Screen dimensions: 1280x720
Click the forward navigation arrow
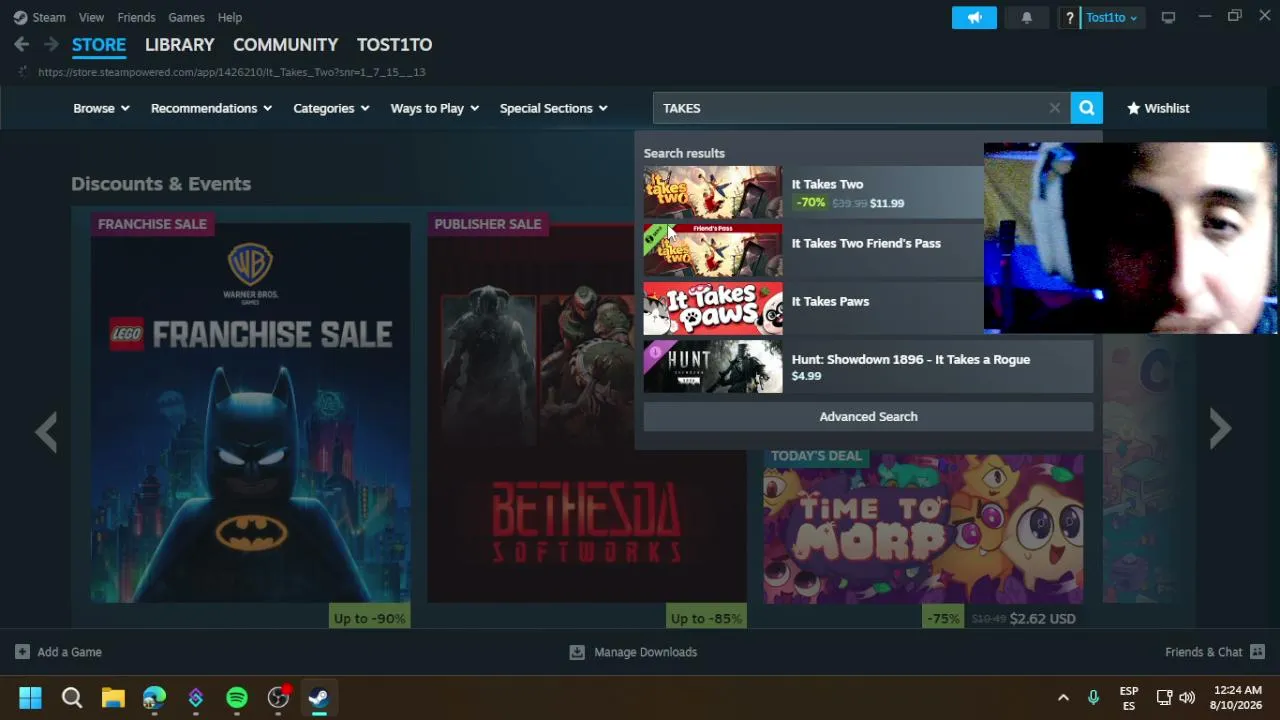(51, 45)
